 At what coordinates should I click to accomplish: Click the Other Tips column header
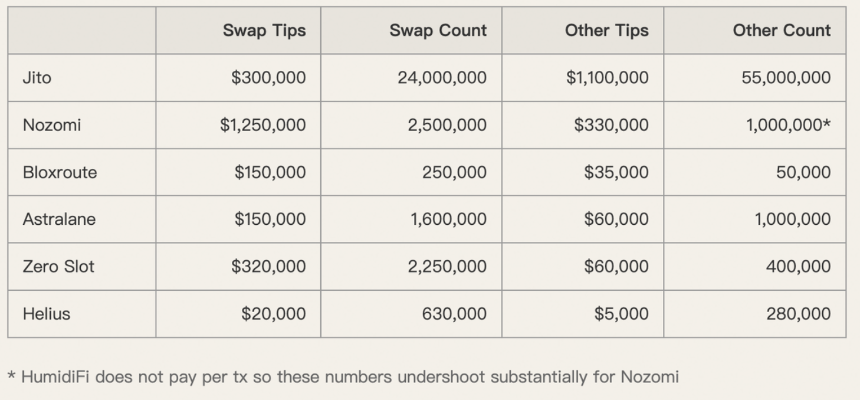click(606, 30)
